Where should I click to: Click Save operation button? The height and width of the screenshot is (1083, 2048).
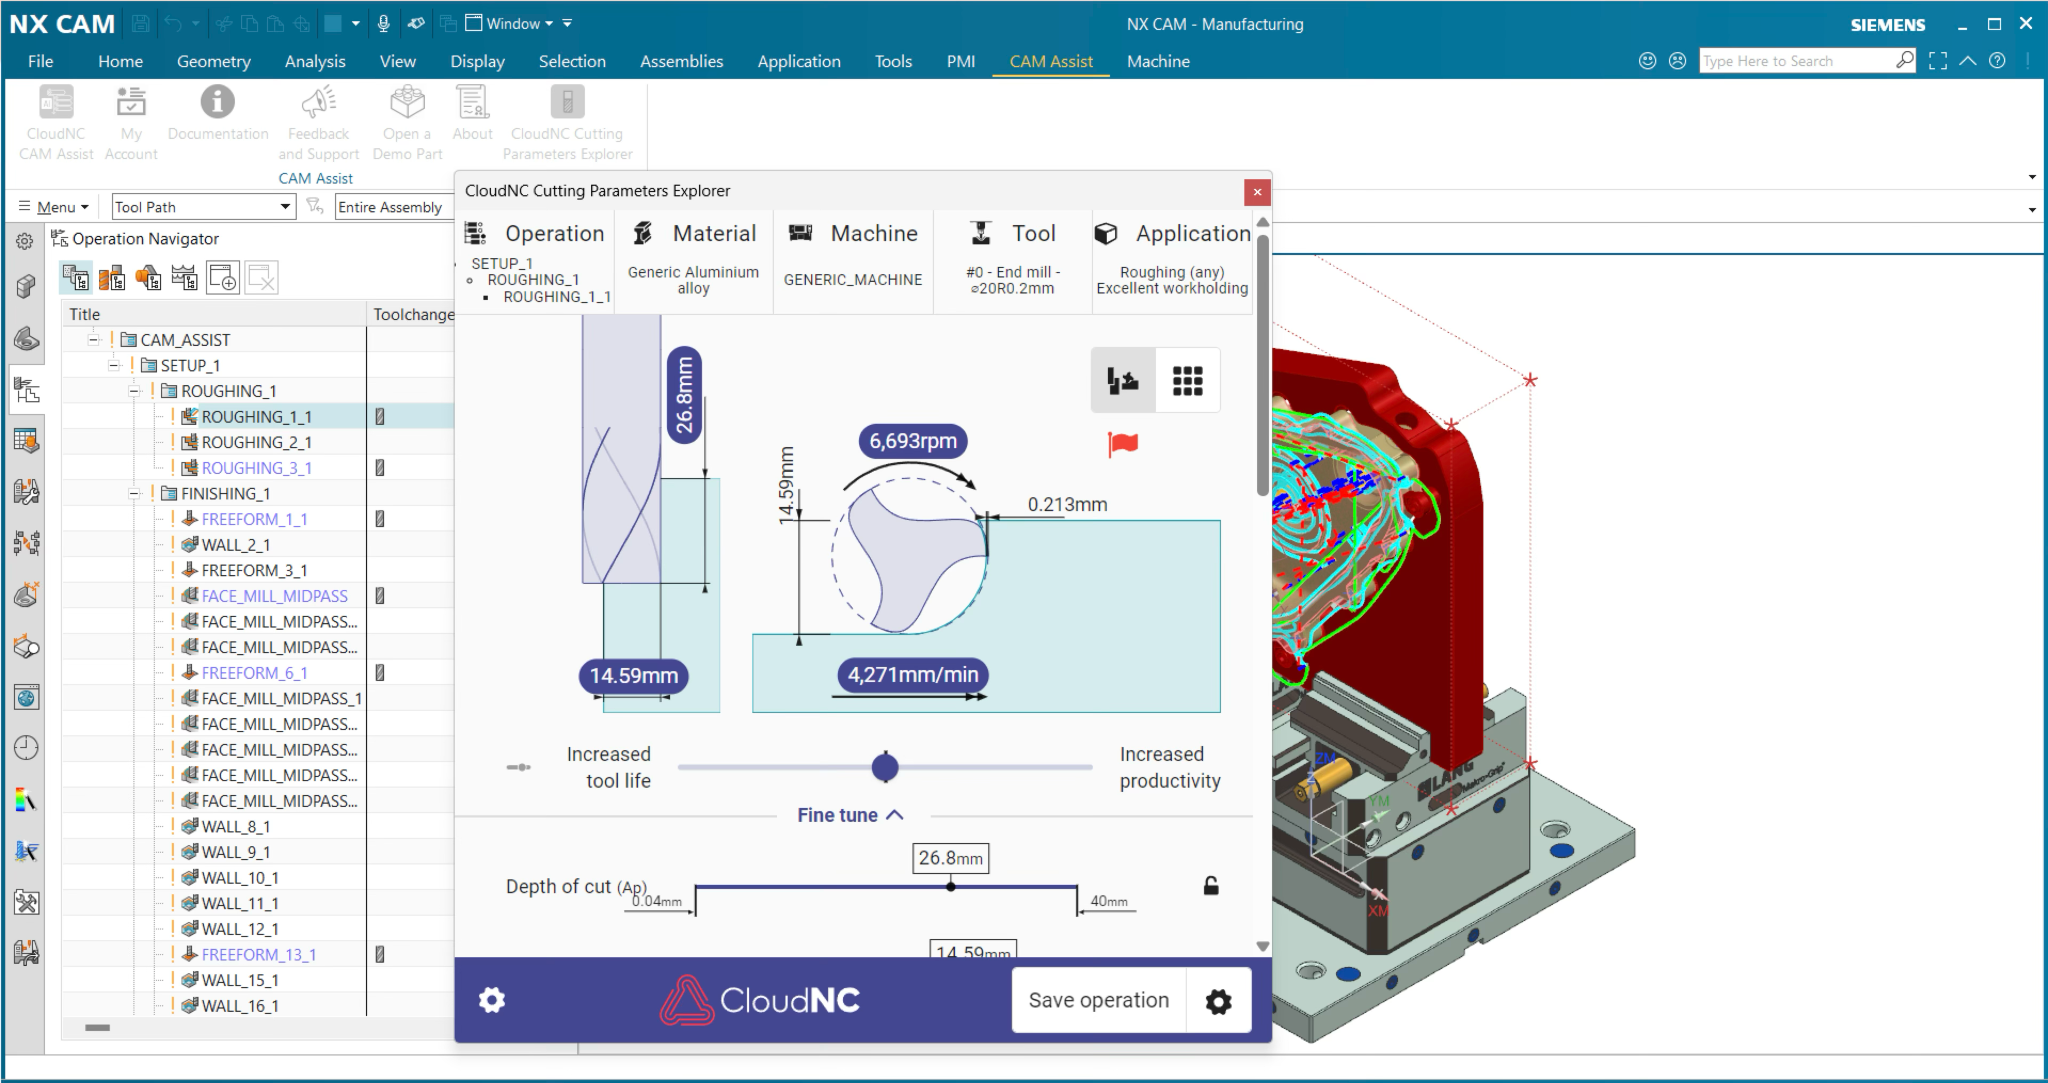(x=1099, y=1000)
